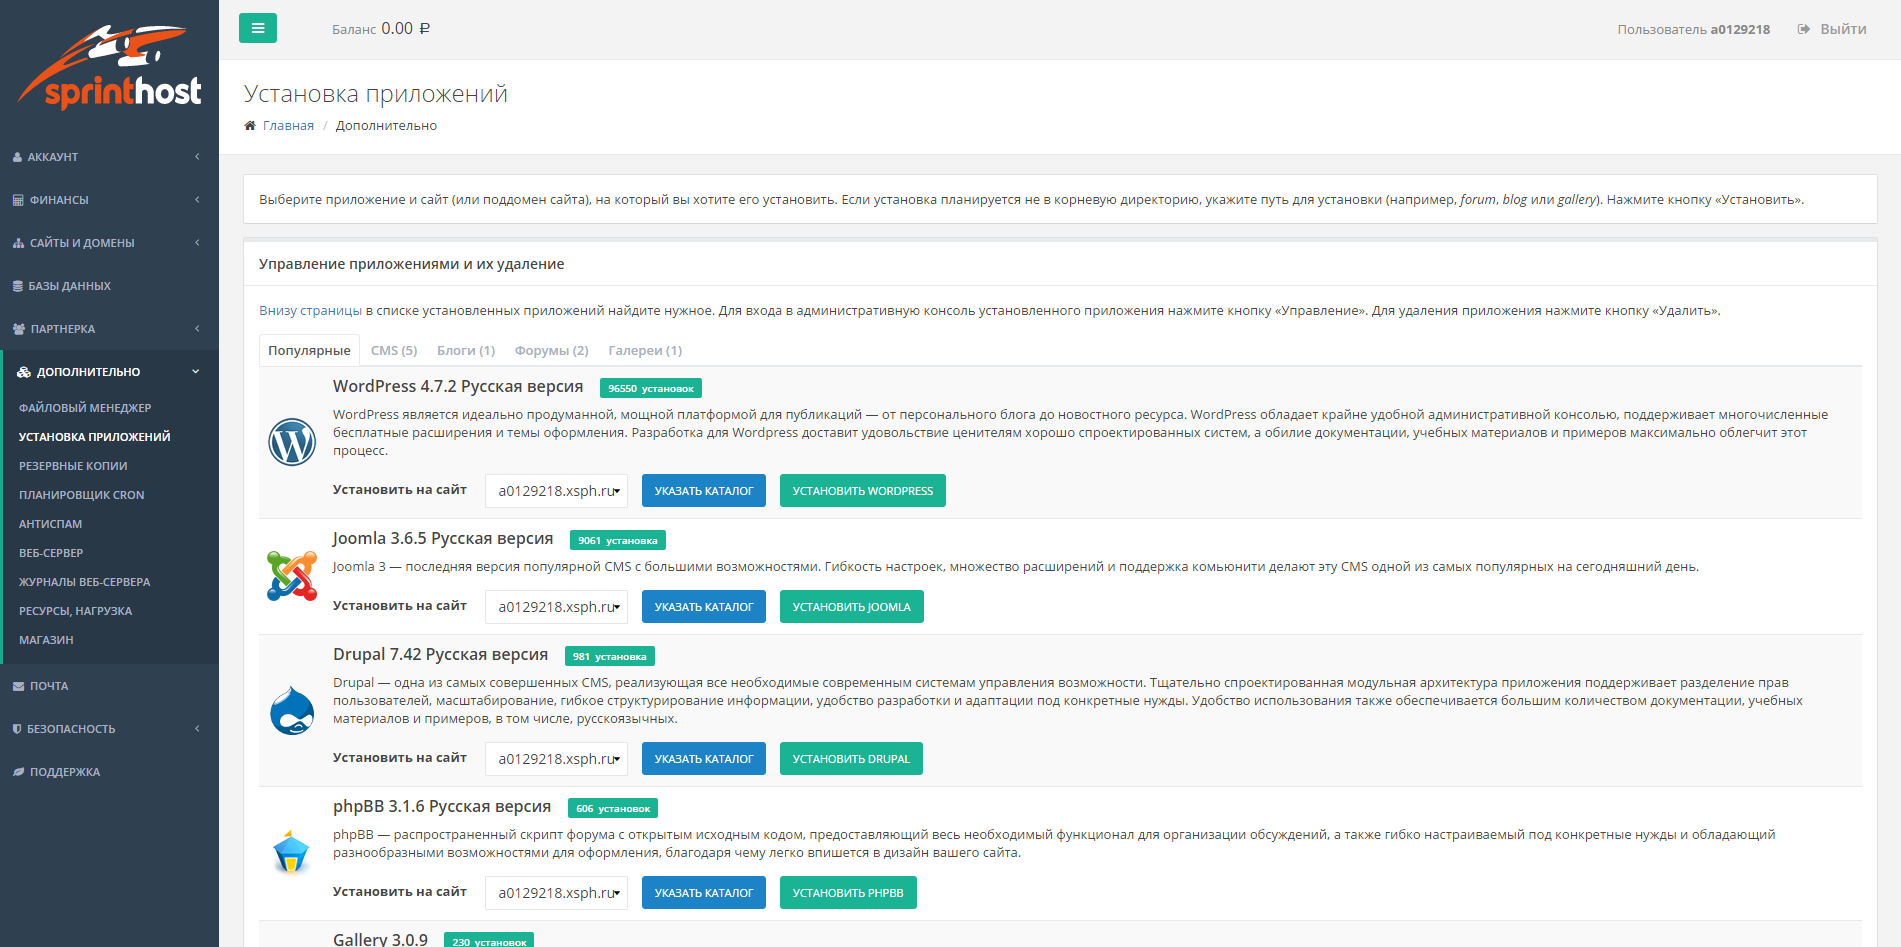Toggle the sidebar with the hamburger button
This screenshot has height=947, width=1901.
tap(258, 28)
